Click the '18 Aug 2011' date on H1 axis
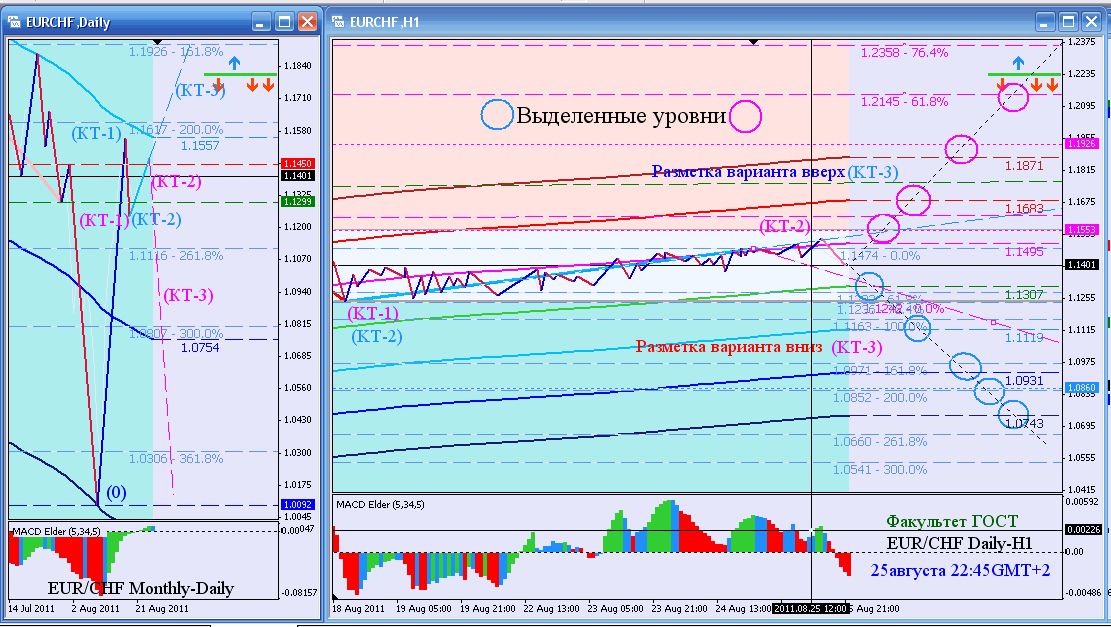The height and width of the screenshot is (627, 1111). click(359, 609)
